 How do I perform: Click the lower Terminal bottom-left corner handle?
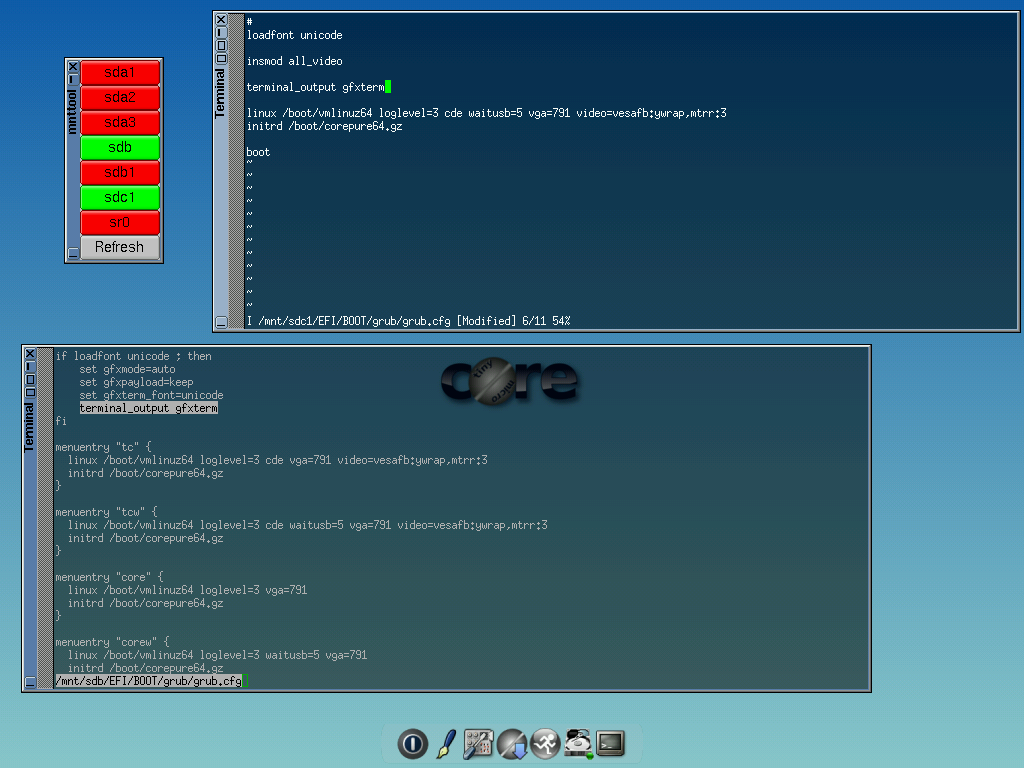point(29,682)
